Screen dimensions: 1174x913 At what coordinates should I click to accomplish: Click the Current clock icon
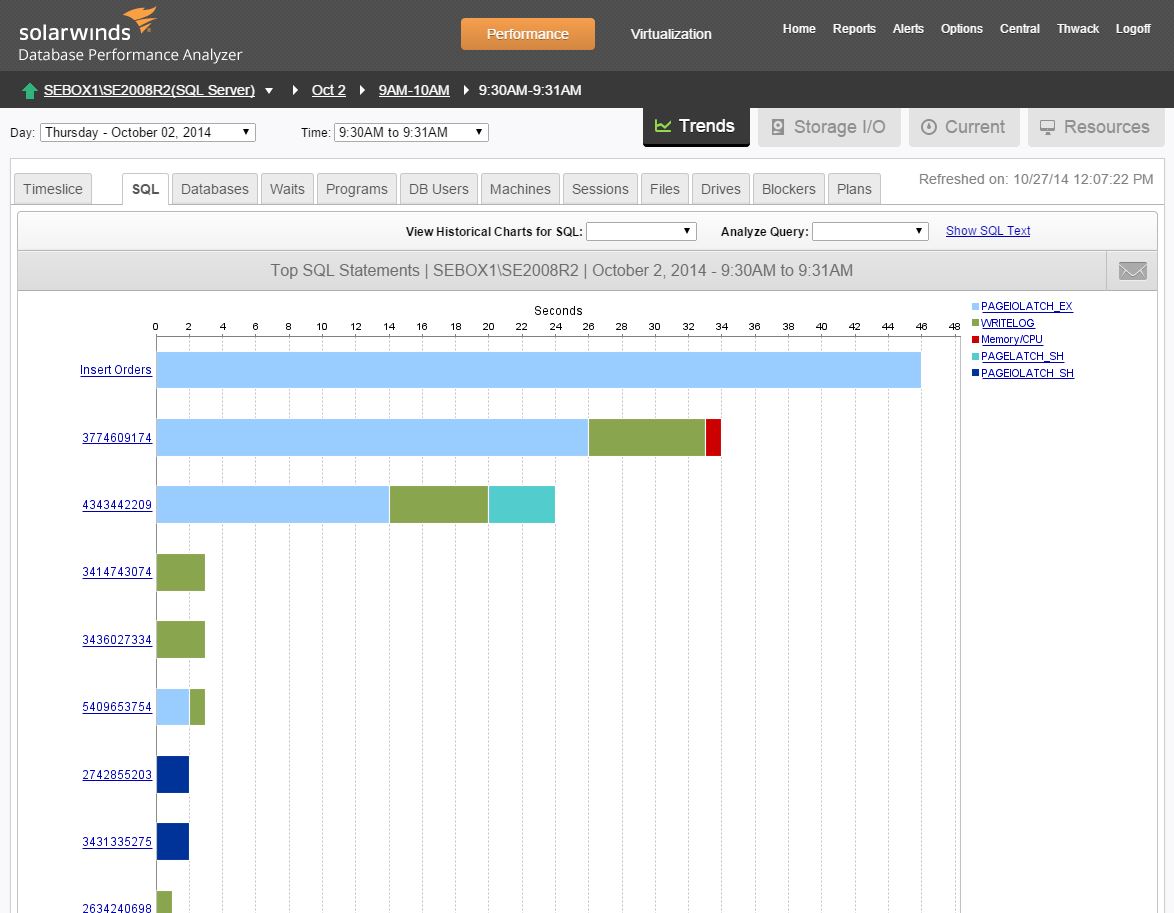(x=928, y=127)
